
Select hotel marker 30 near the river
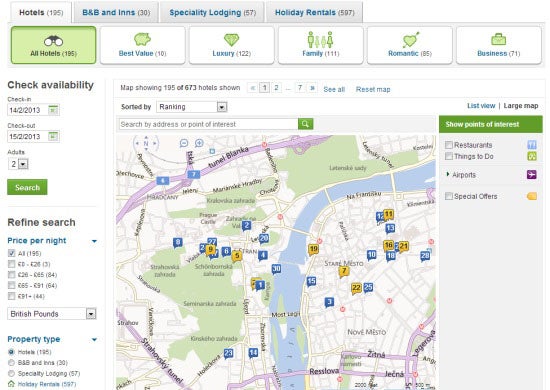coord(276,269)
